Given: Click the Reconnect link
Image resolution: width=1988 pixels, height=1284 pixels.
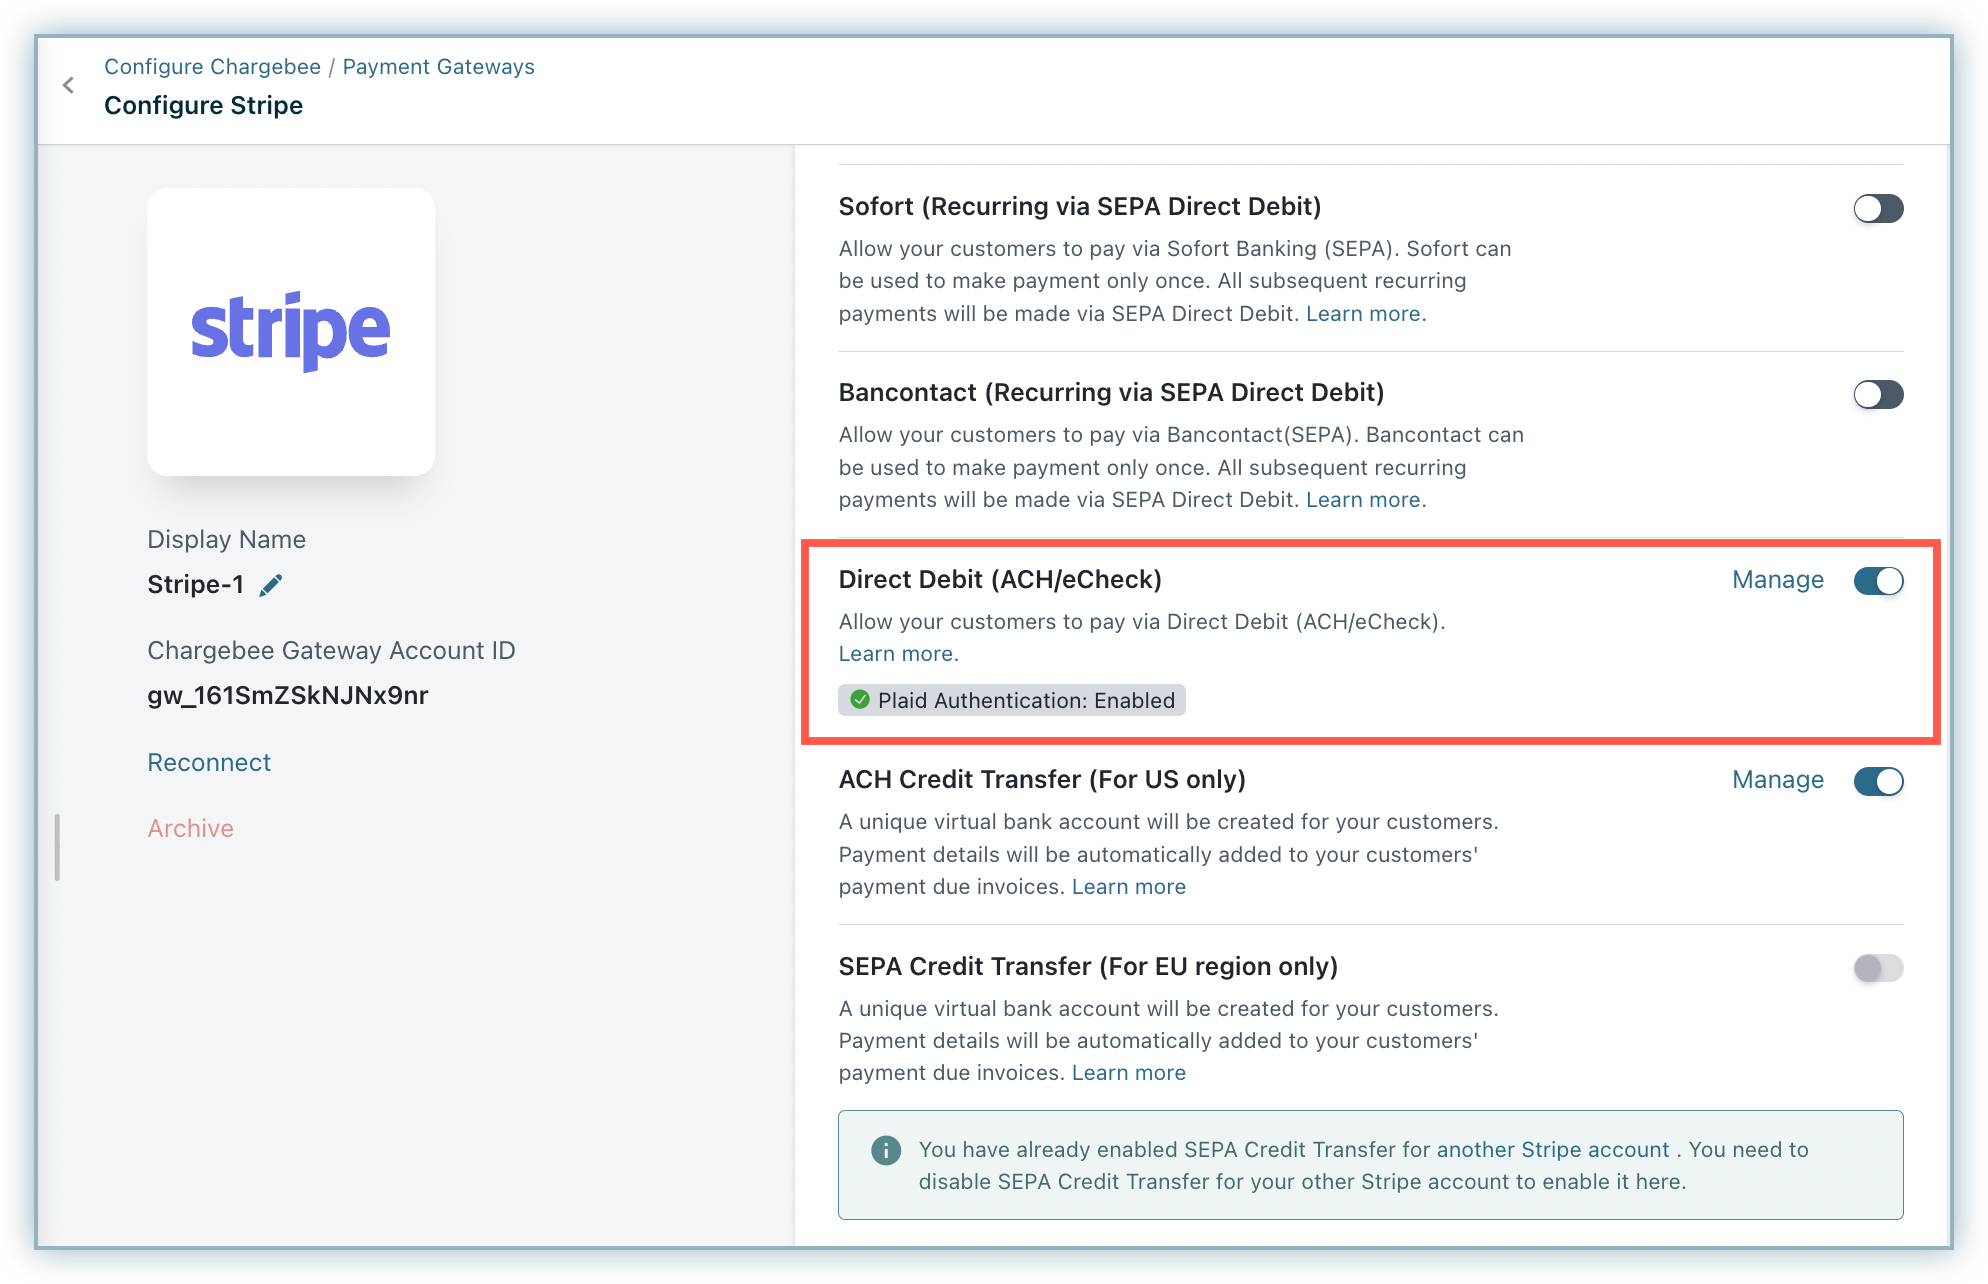Looking at the screenshot, I should coord(209,763).
